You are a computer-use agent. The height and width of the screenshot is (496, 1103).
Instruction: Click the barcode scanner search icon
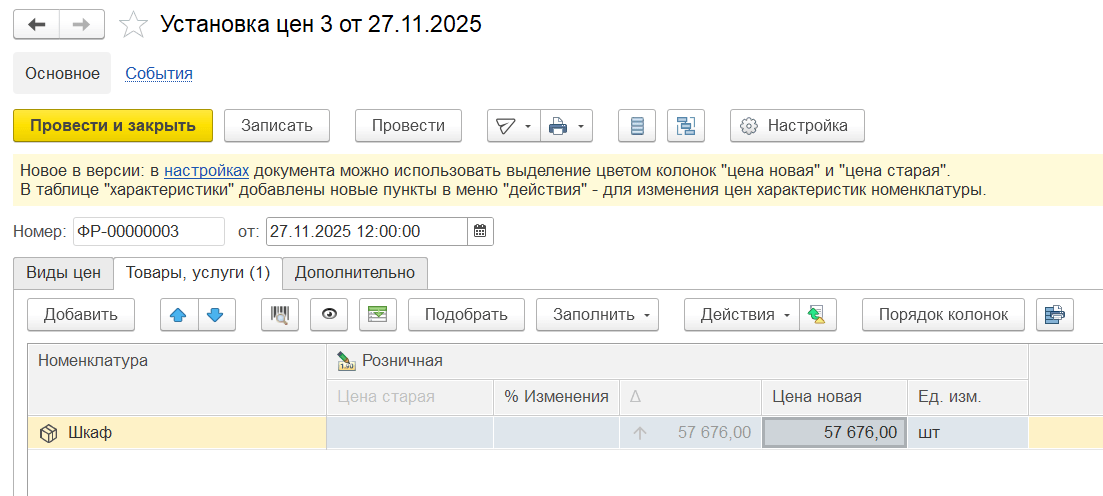(x=280, y=314)
